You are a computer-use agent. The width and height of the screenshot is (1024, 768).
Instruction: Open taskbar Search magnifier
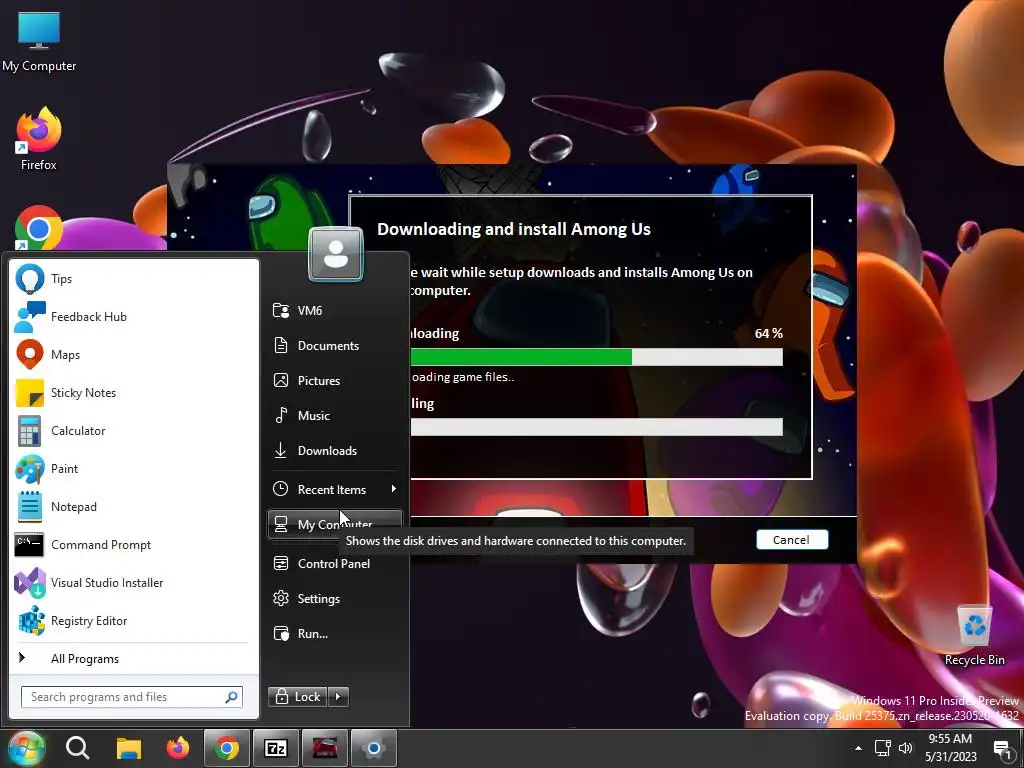click(x=77, y=748)
